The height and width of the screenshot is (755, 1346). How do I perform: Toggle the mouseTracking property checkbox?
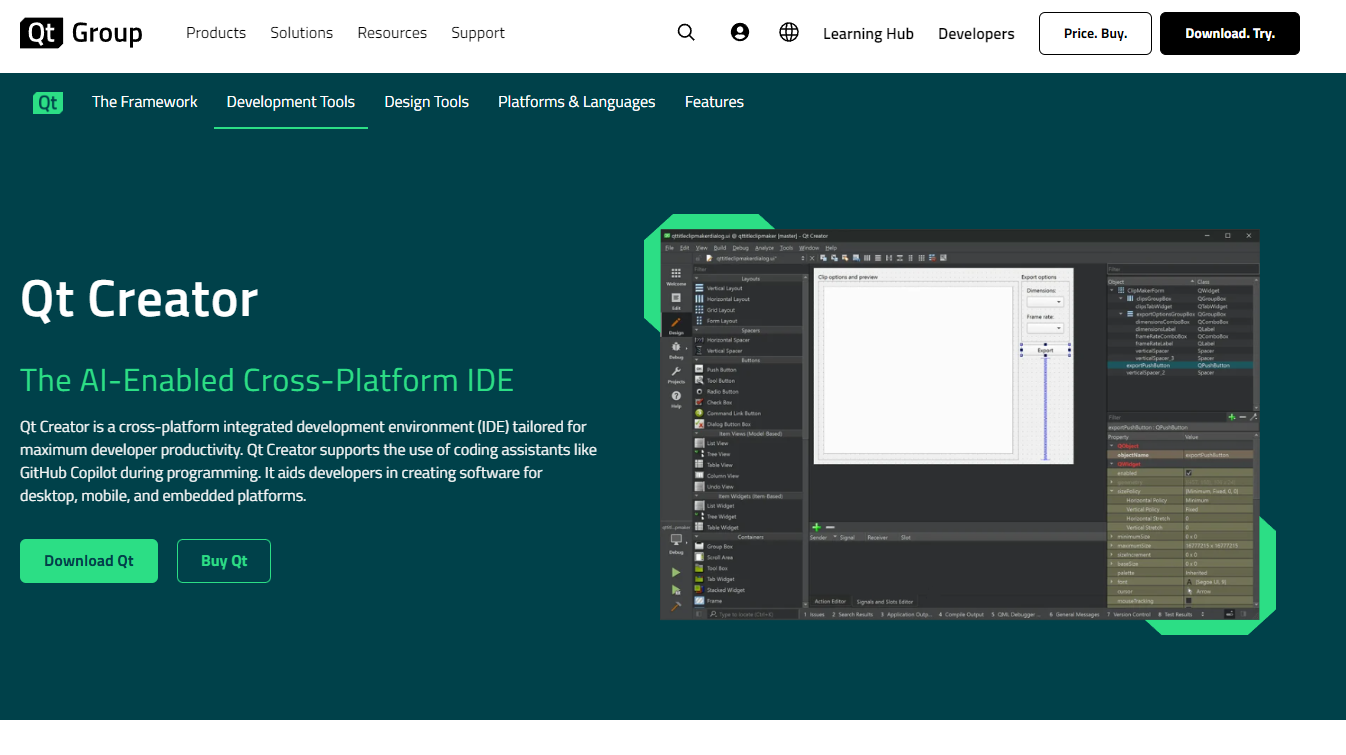point(1188,601)
